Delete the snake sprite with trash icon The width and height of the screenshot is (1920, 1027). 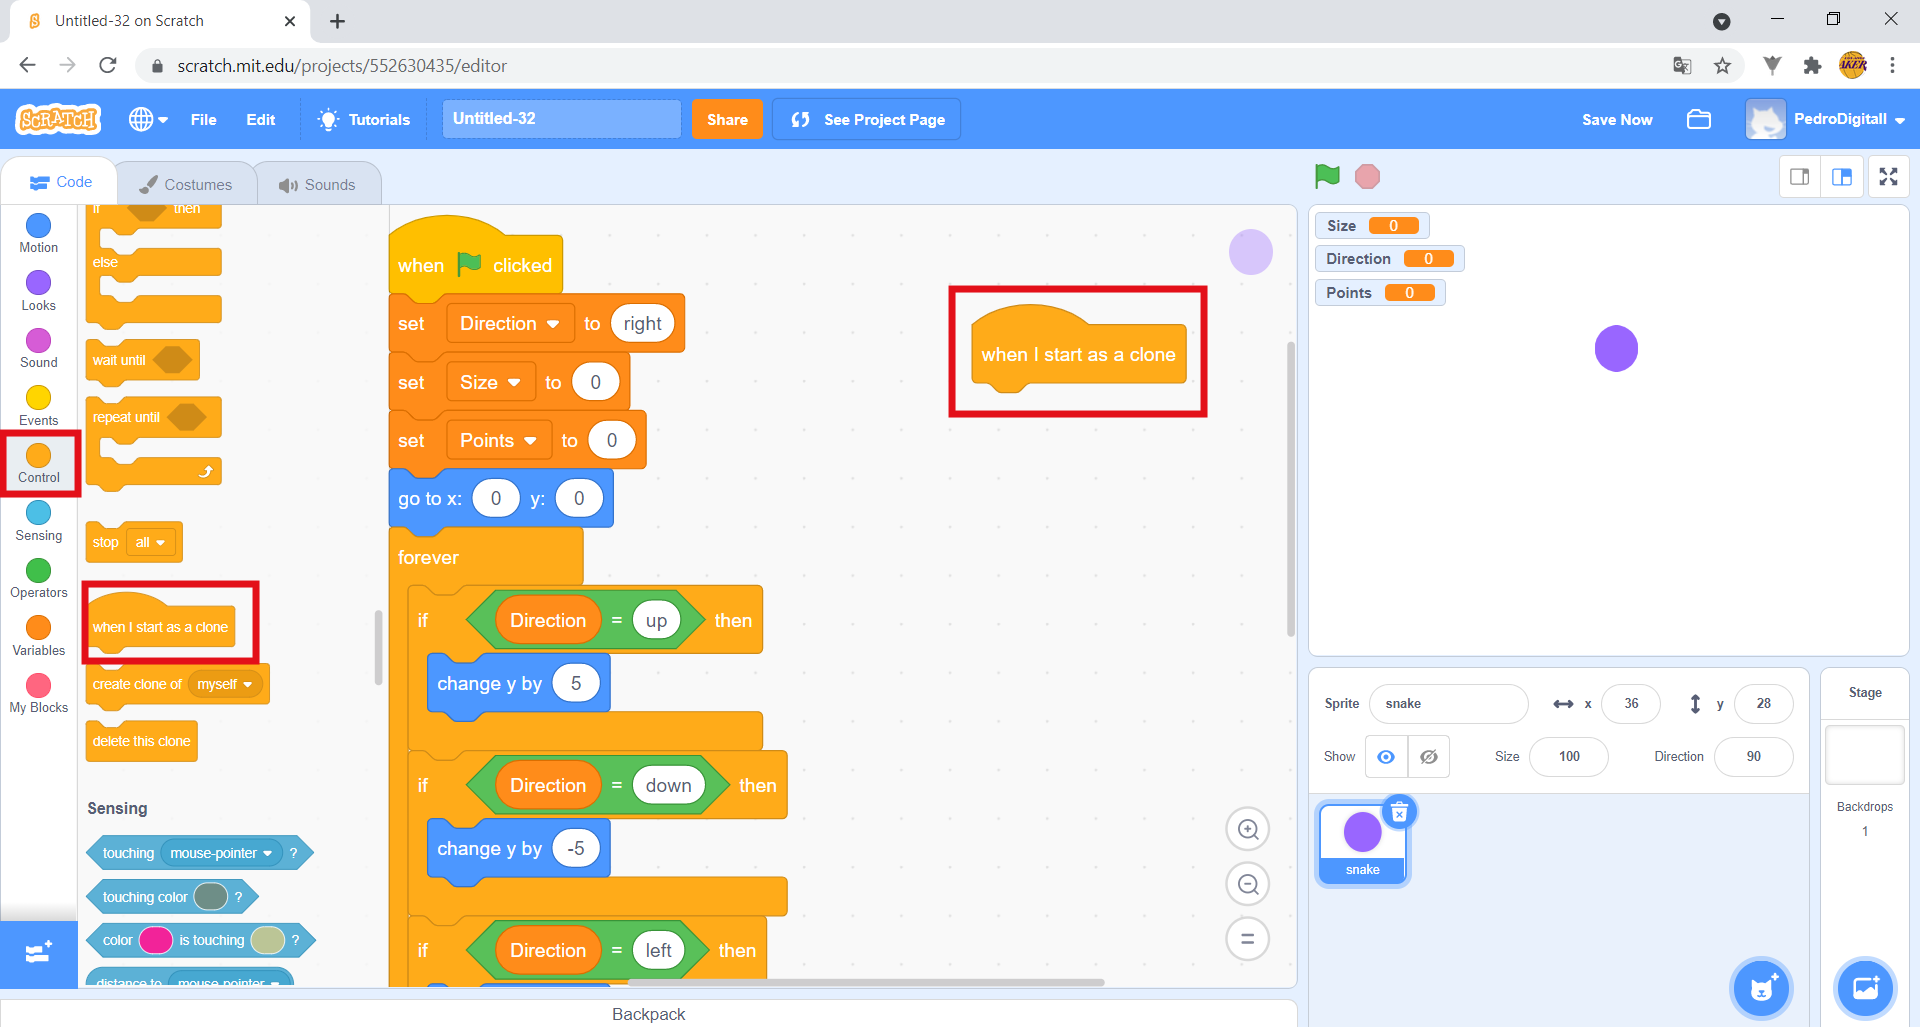tap(1400, 812)
